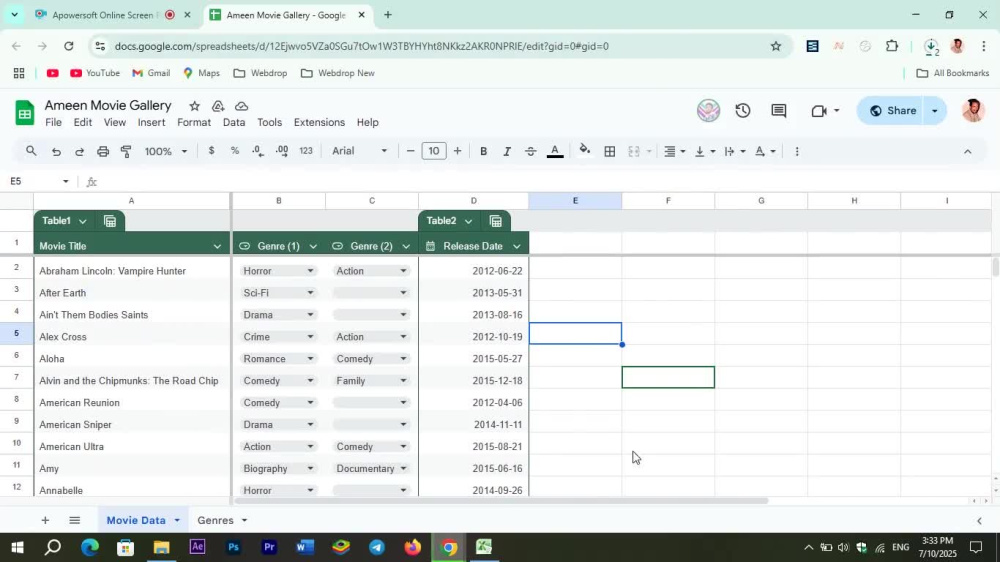Click the Name box showing E5
Screen dimensions: 1000x562
pos(38,182)
